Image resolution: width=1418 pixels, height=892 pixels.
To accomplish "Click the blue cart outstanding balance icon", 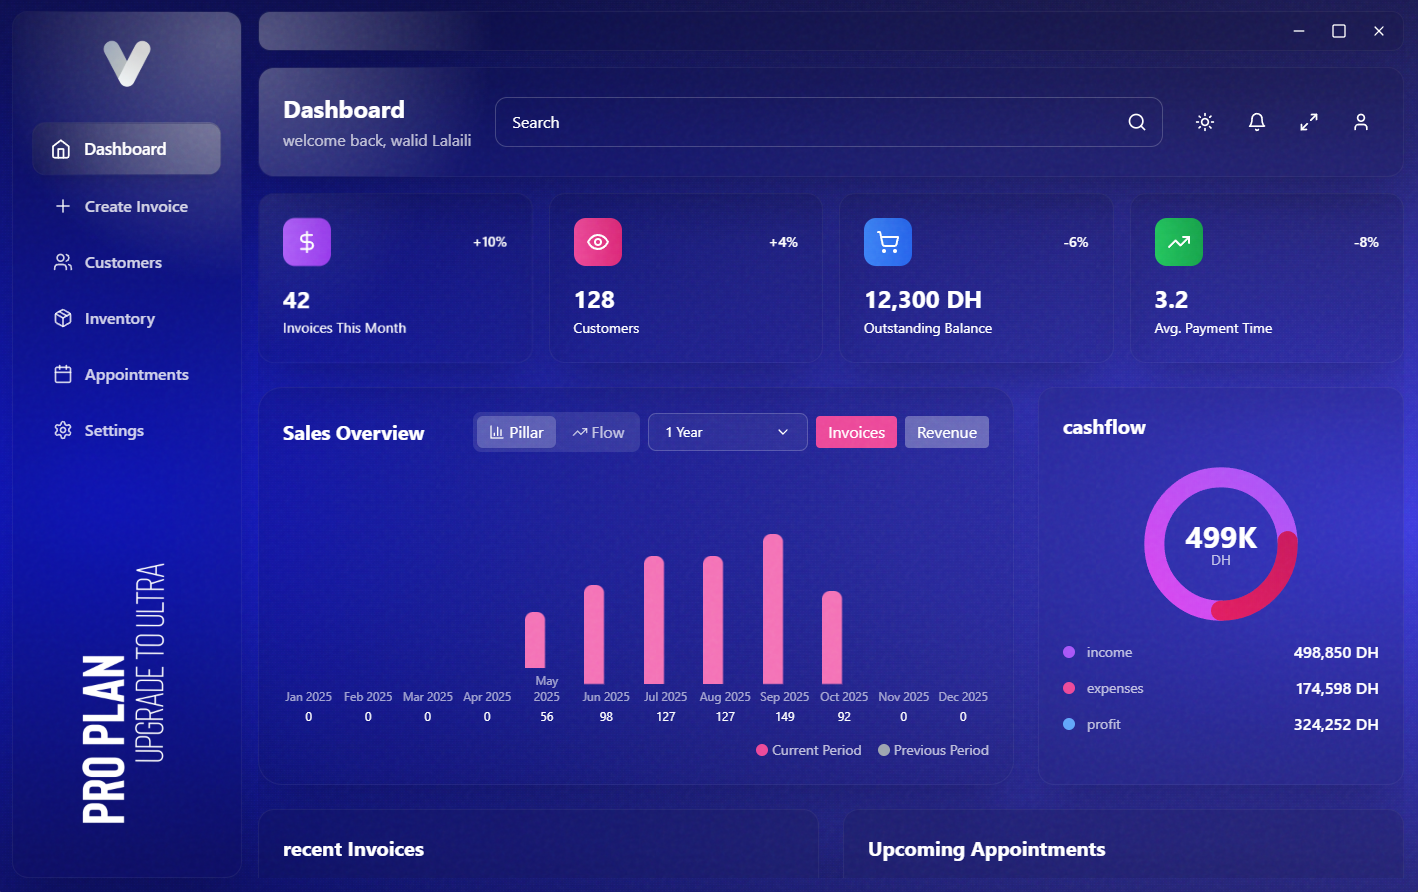I will (x=888, y=242).
